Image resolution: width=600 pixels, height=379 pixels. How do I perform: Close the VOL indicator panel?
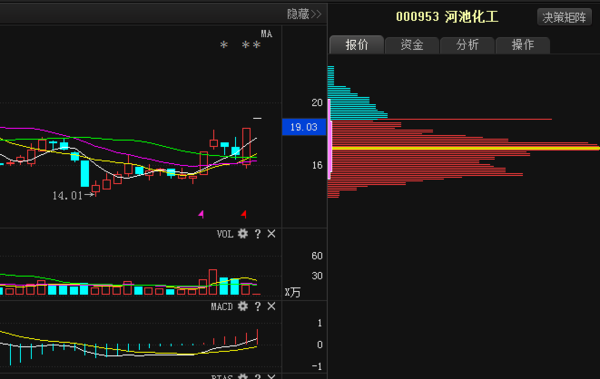pos(271,234)
